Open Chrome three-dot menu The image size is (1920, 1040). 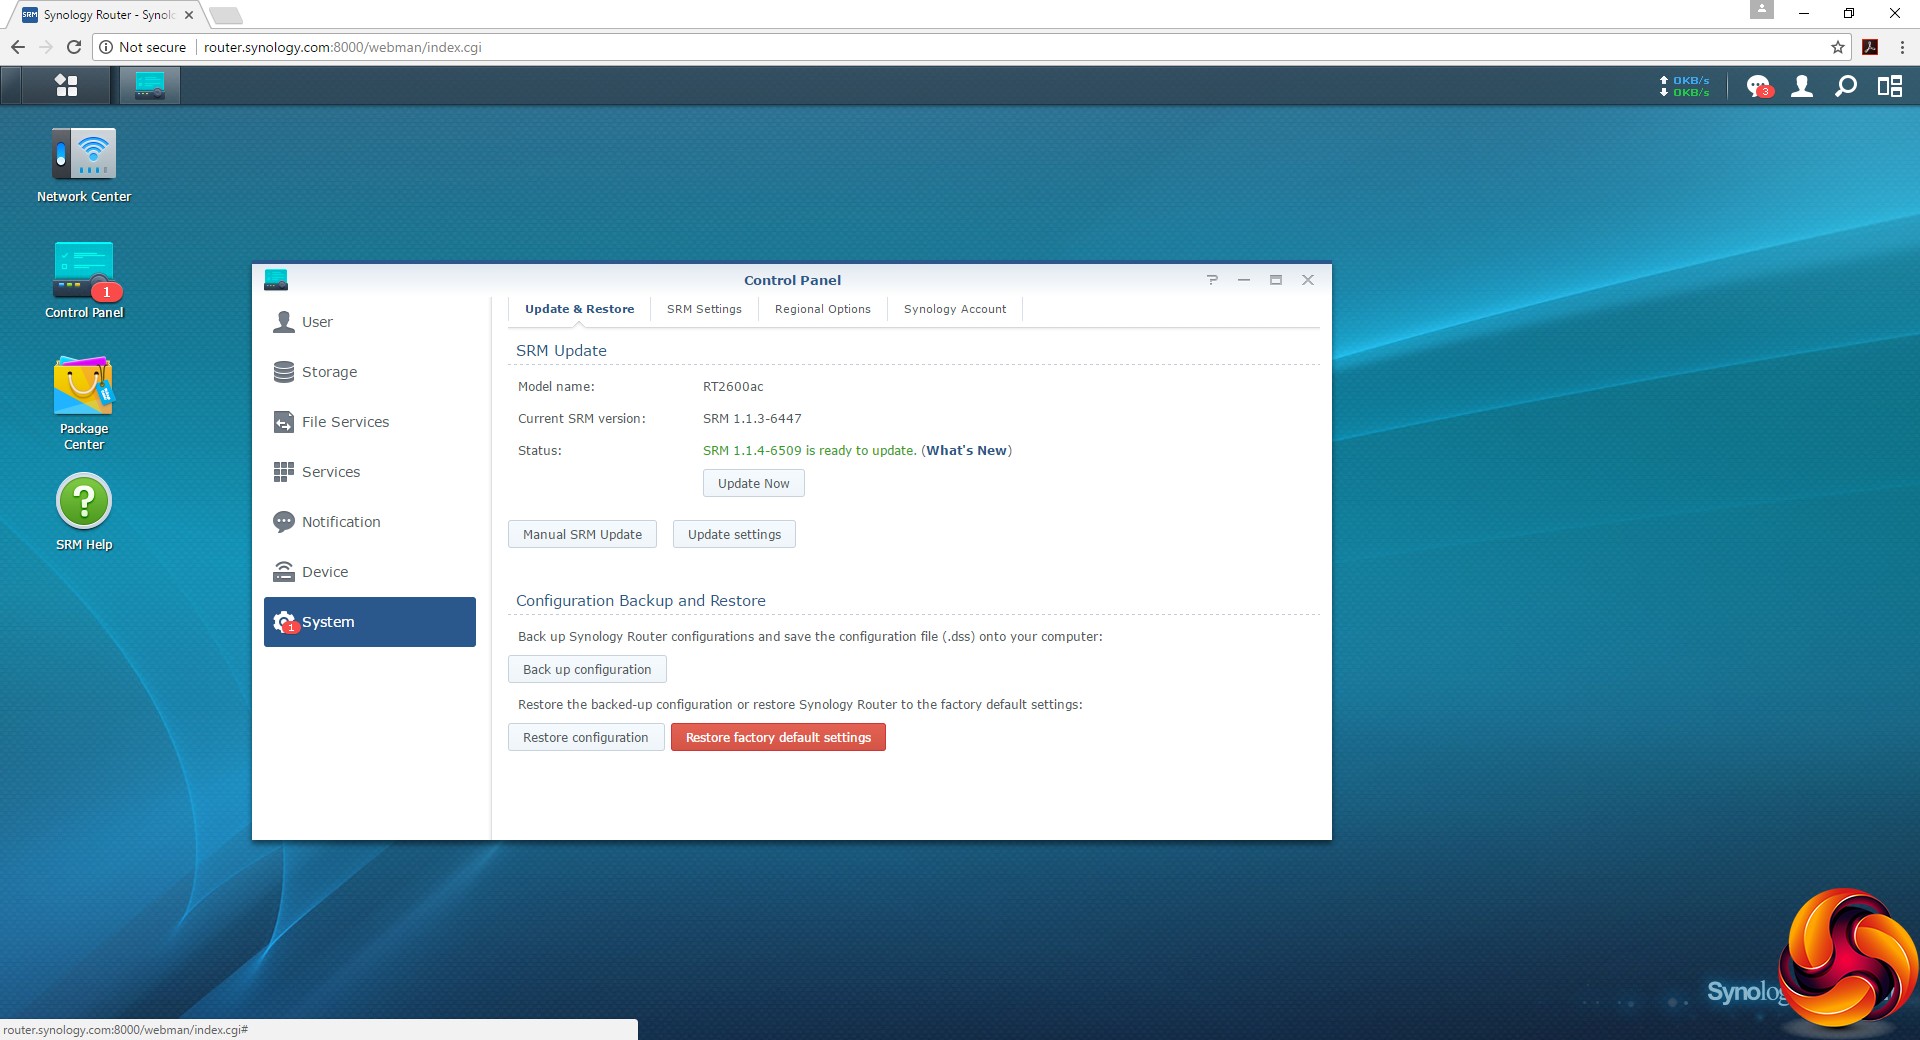coord(1902,47)
